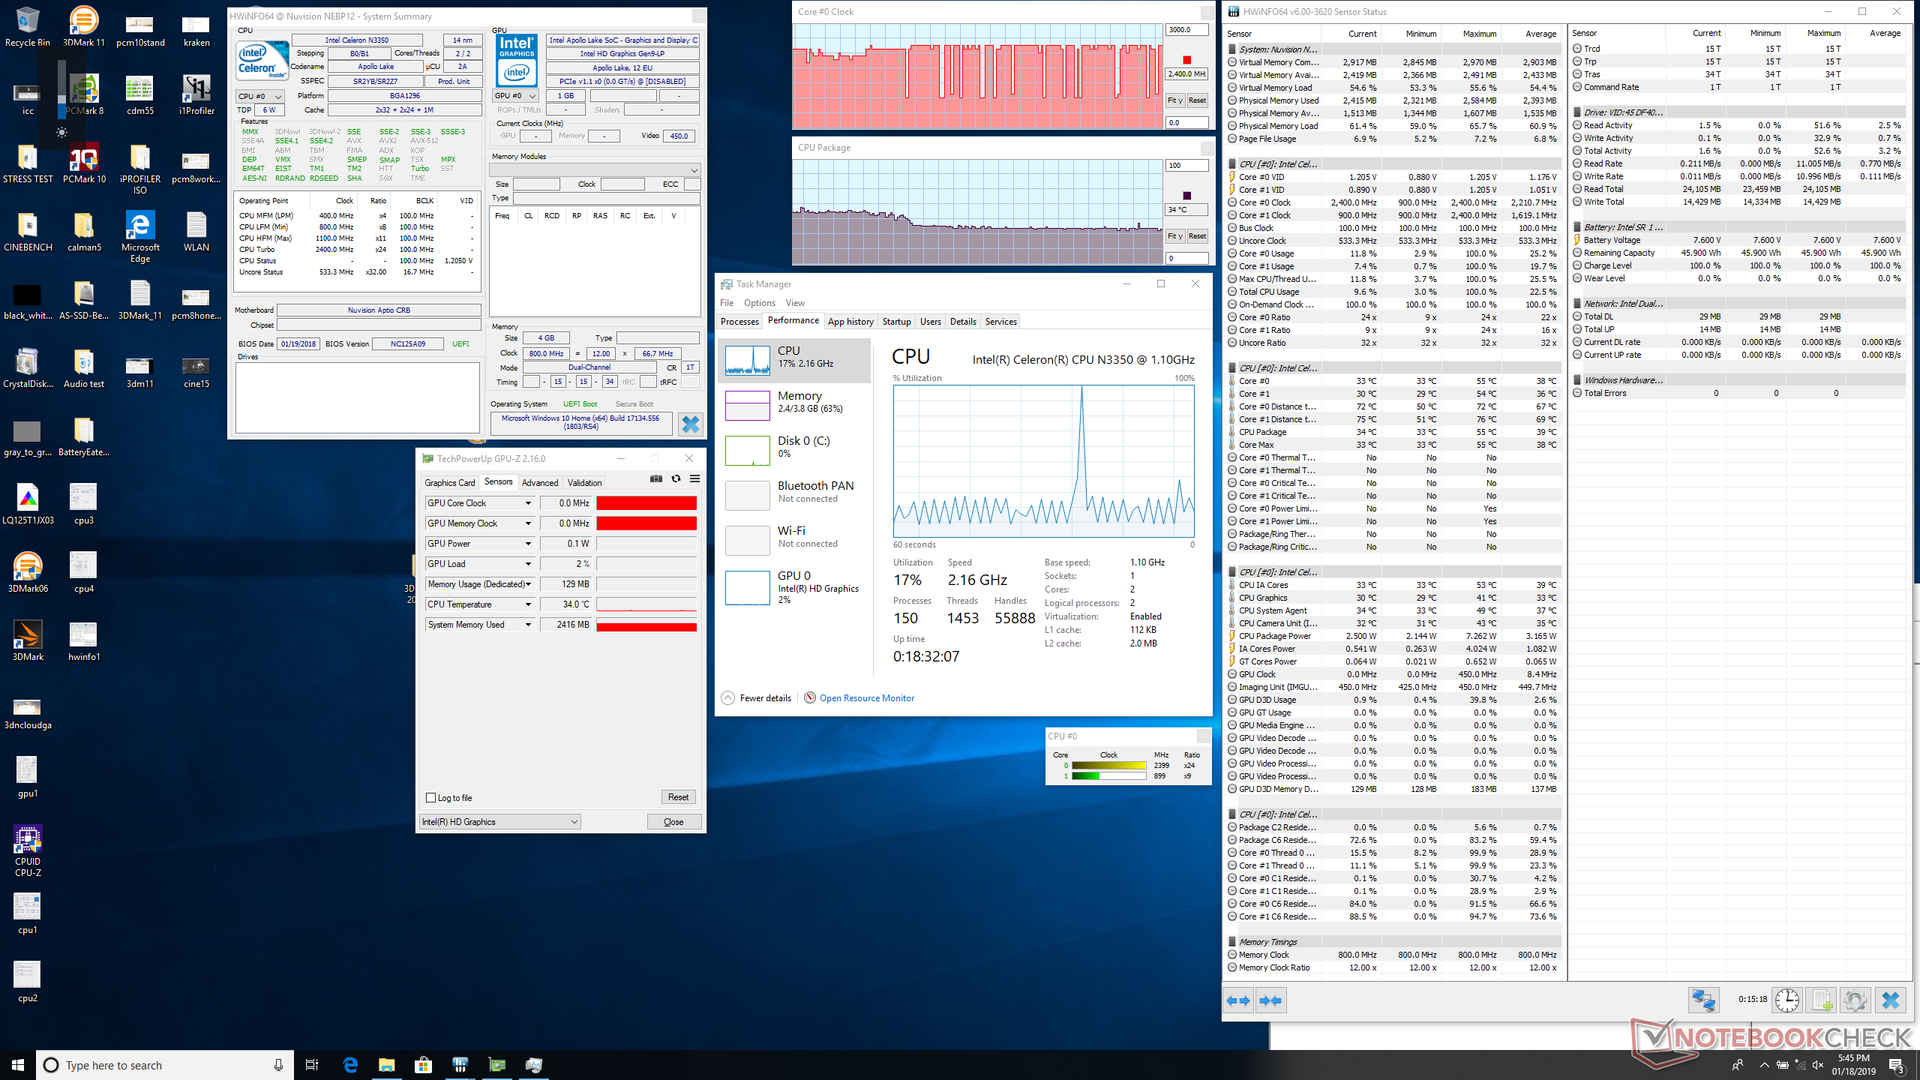Select Memory panel in Task Manager sidebar

click(x=795, y=404)
